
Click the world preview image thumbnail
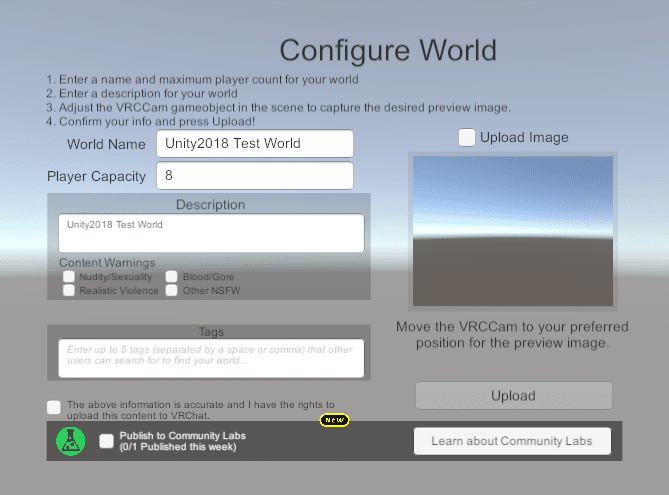tap(513, 231)
